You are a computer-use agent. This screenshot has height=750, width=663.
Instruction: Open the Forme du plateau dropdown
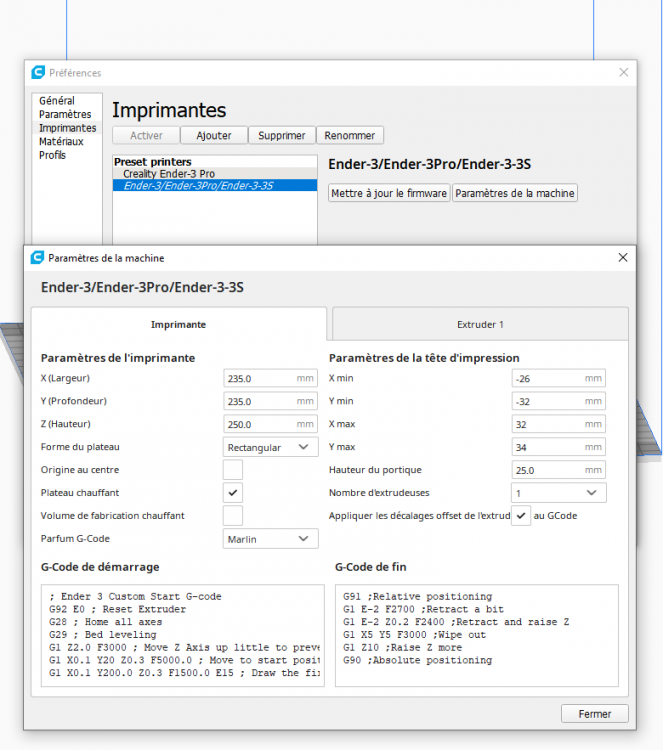270,447
